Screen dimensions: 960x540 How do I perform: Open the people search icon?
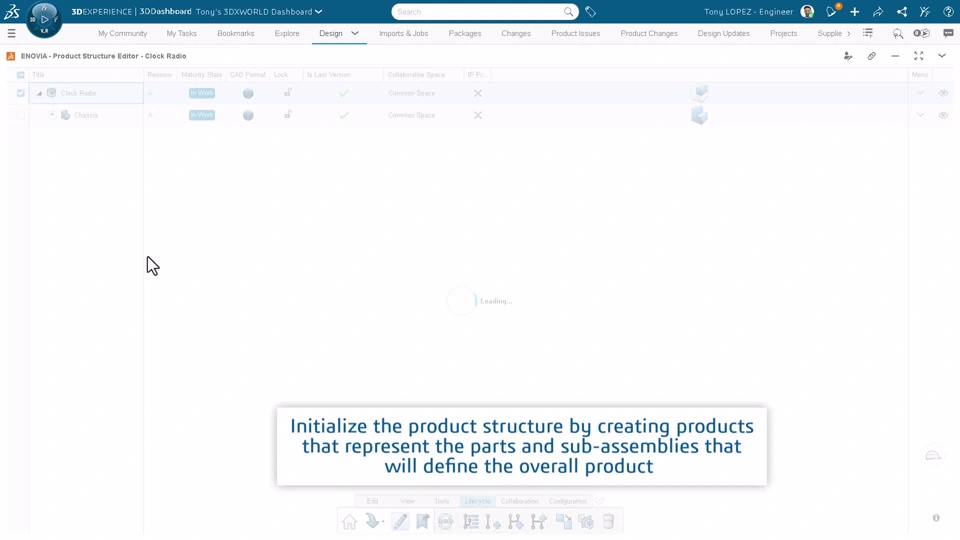(898, 34)
